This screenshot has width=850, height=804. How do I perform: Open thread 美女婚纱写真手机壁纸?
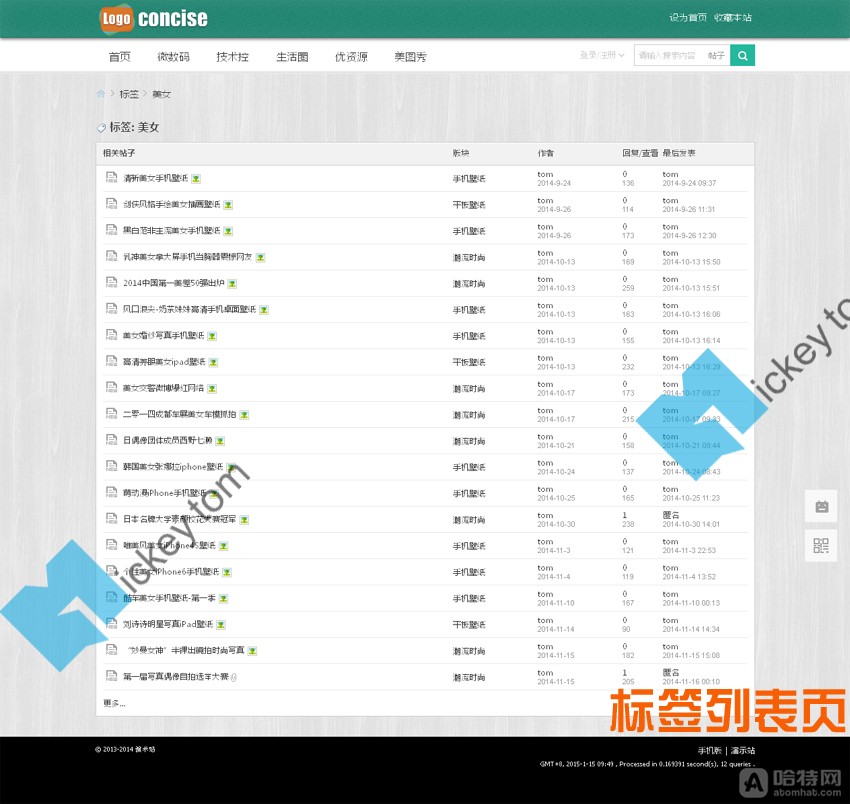164,336
